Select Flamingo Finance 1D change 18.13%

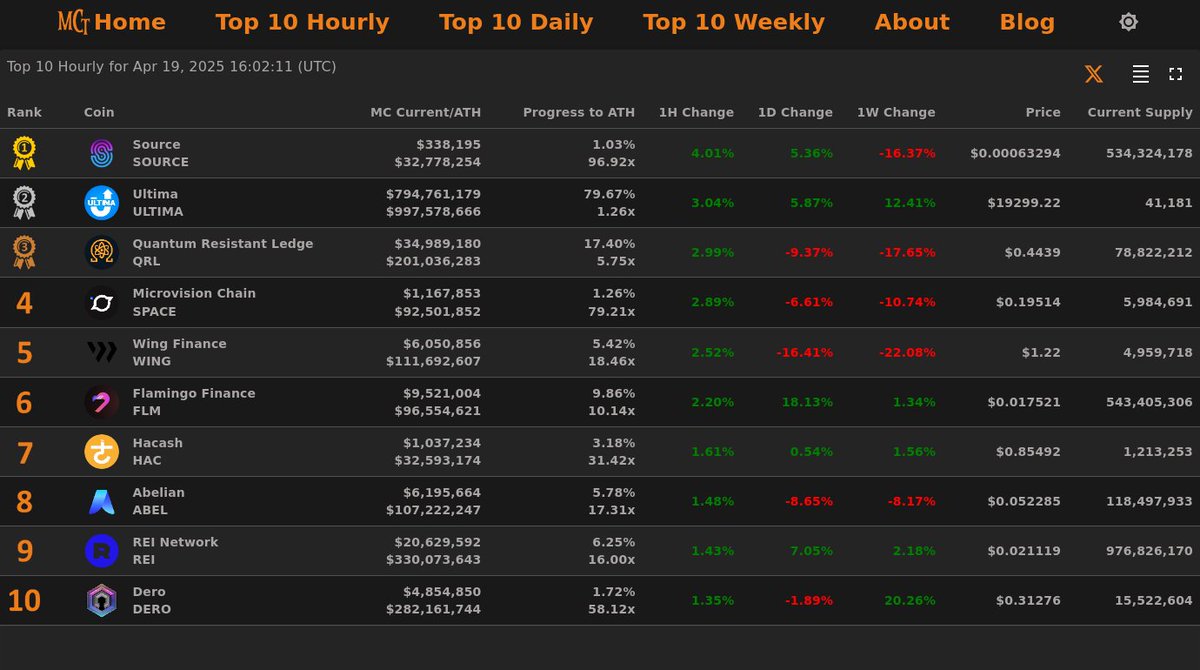coord(807,402)
